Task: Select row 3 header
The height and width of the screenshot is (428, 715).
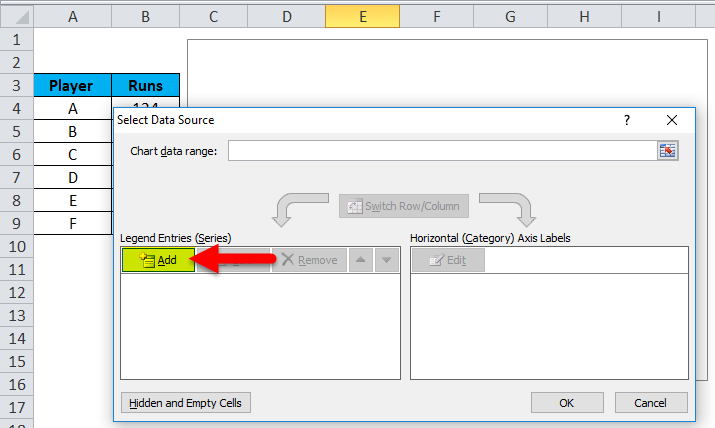Action: [17, 85]
